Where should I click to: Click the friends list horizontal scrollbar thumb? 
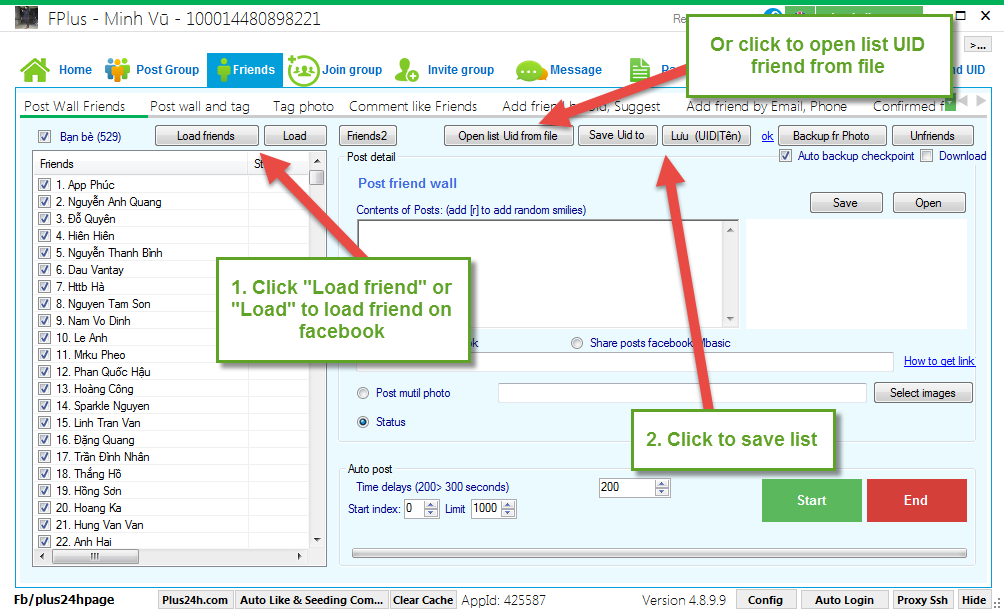[x=95, y=557]
